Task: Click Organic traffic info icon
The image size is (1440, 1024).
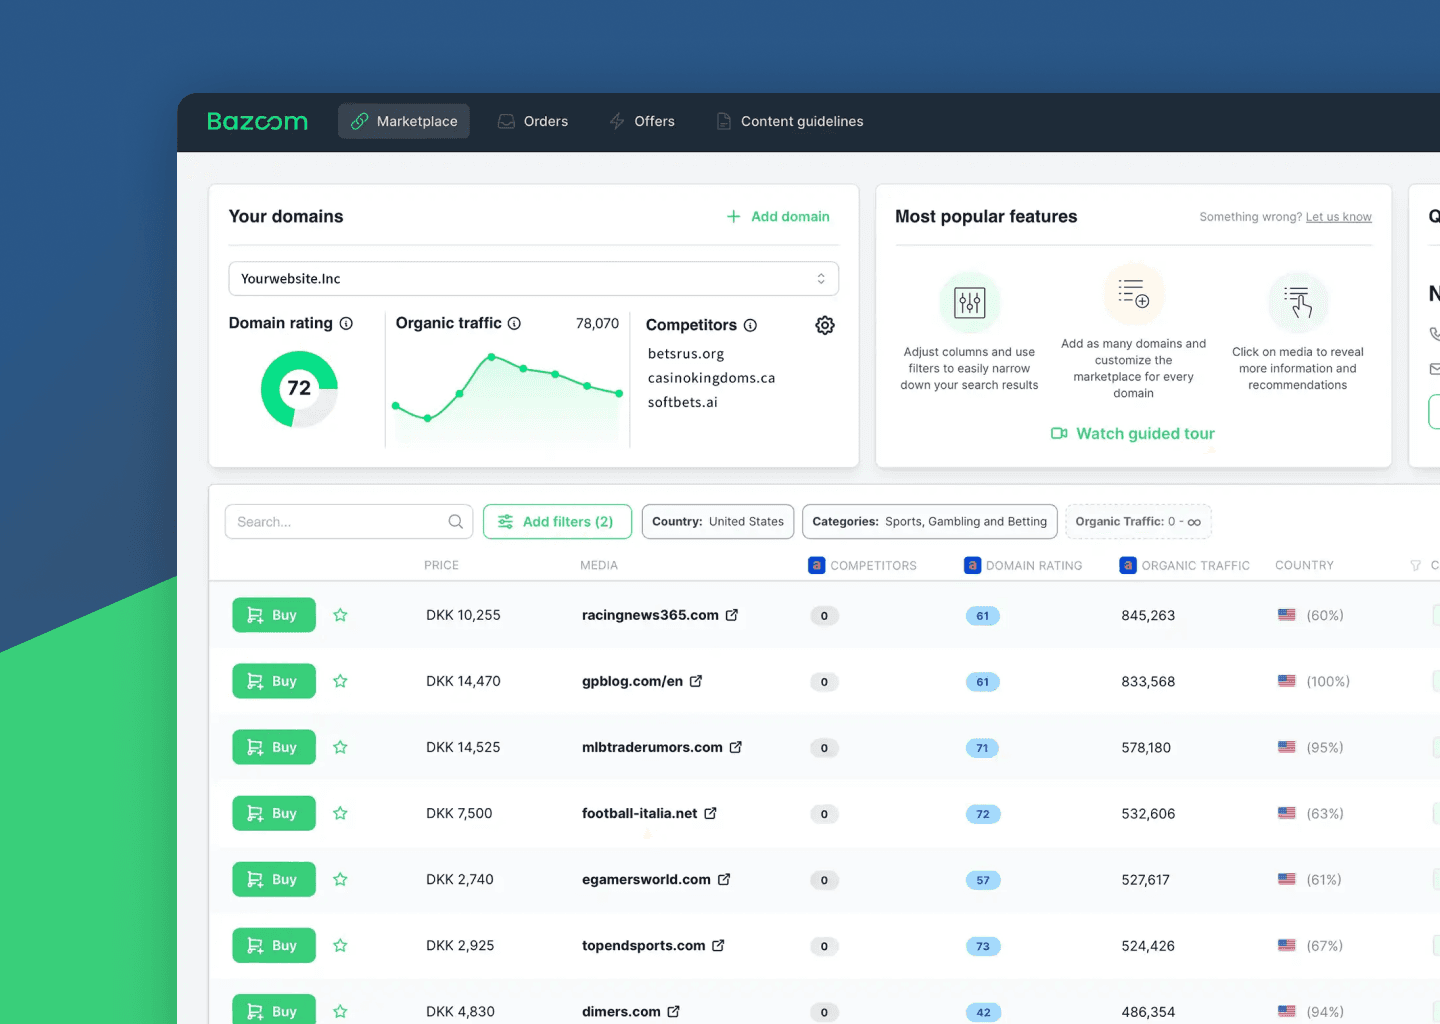Action: (x=514, y=323)
